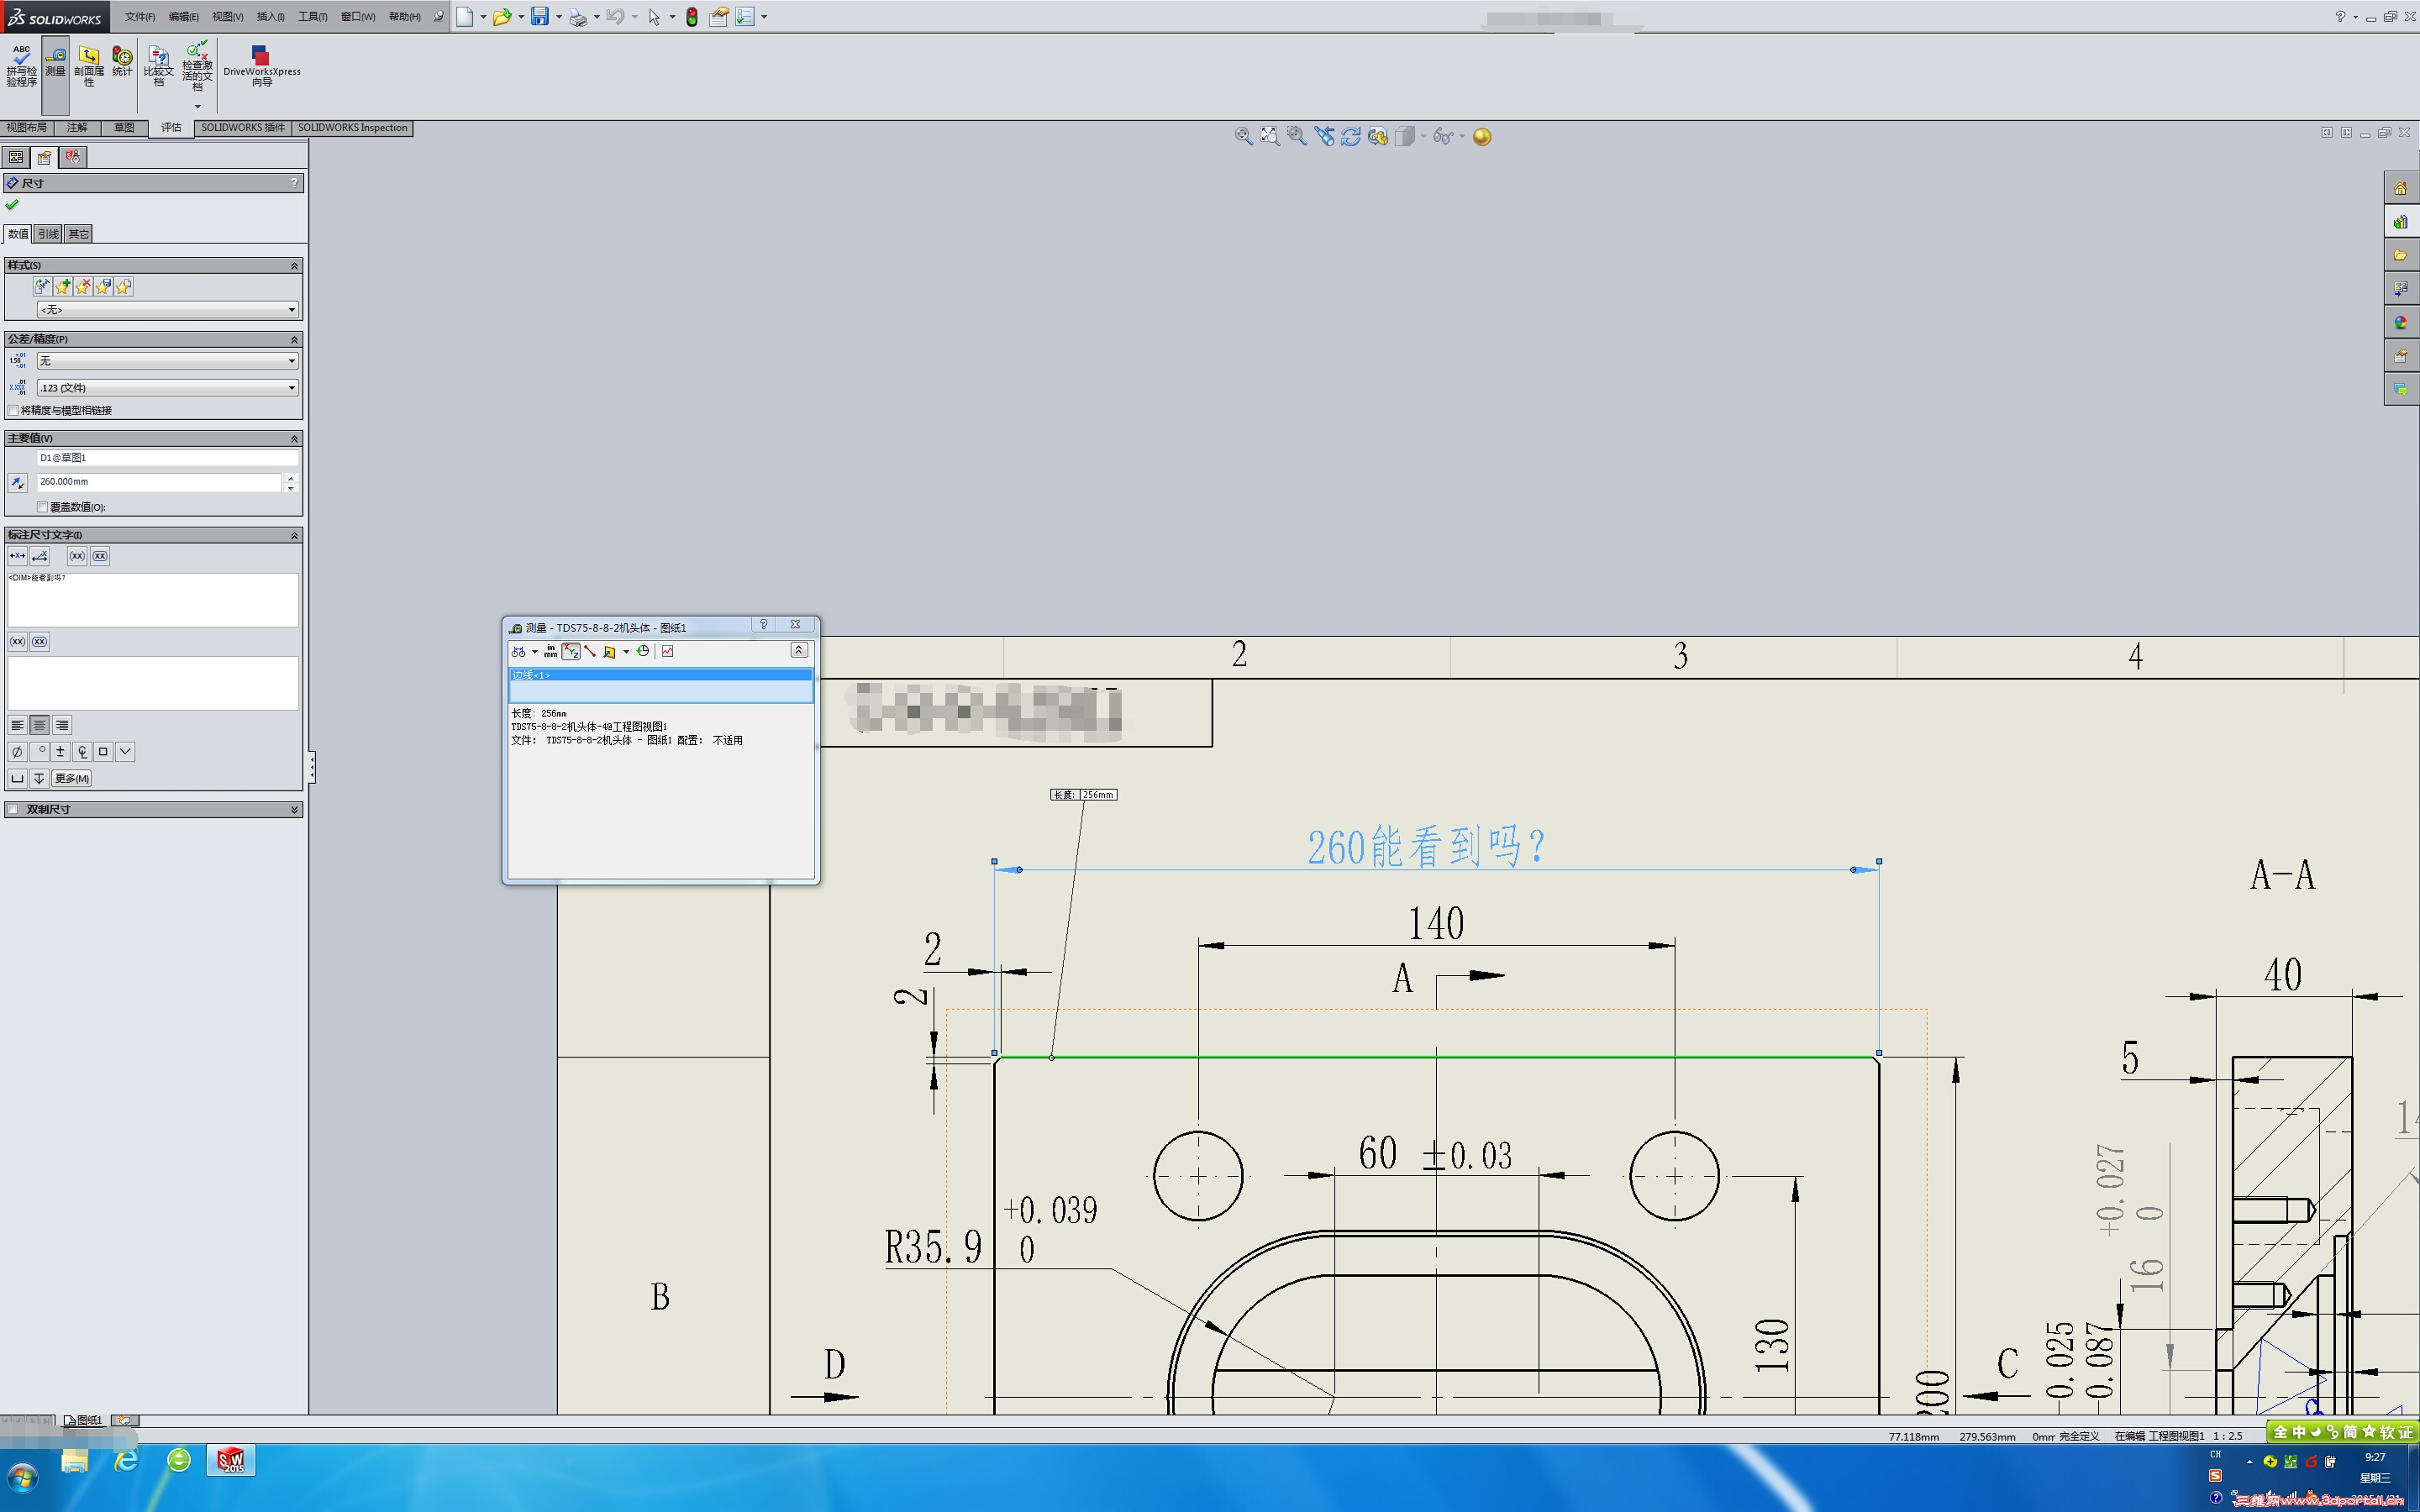This screenshot has height=1512, width=2420.
Task: Check the override value (覆盖数值) checkbox
Action: point(43,507)
